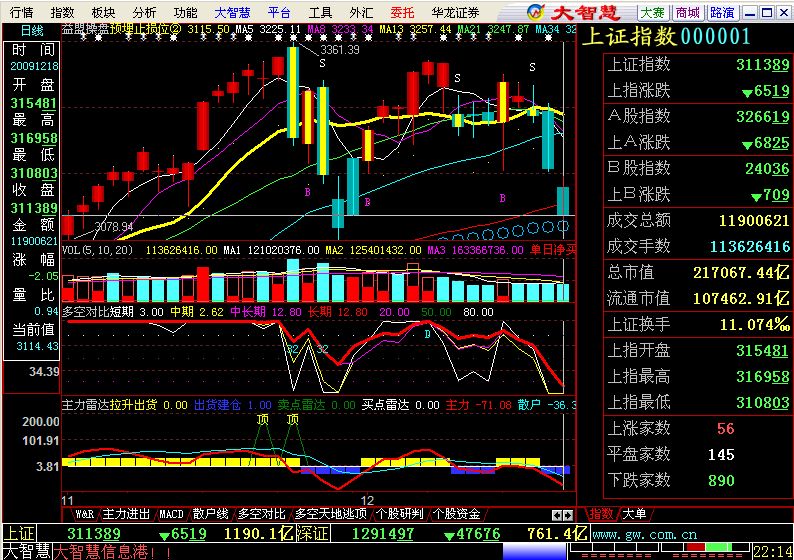Viewport: 794px width, 560px height.
Task: Click the 益盟操盘预埋止损位 indicator label
Action: (x=122, y=29)
